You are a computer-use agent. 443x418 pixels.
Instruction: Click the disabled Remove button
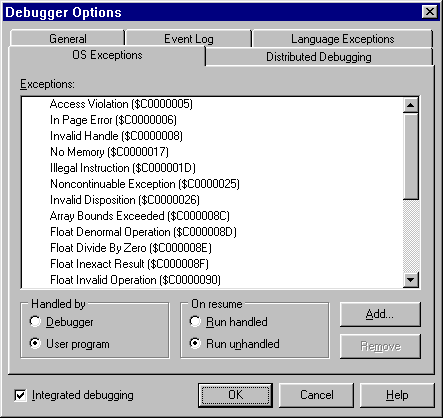(380, 346)
